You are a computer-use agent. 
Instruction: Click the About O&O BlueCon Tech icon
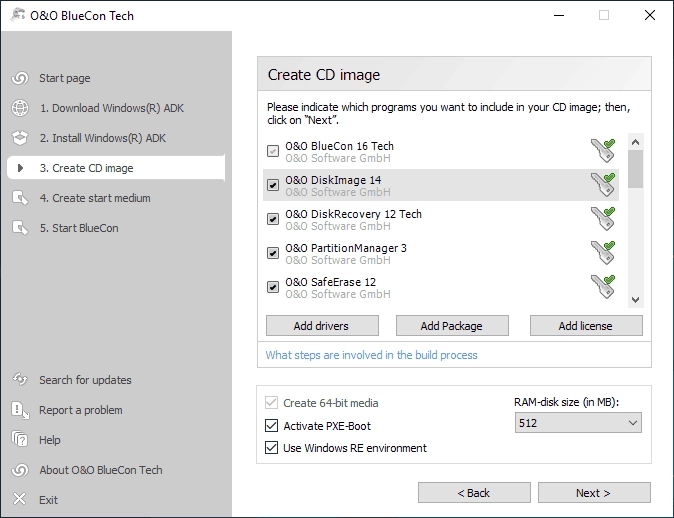[x=20, y=470]
